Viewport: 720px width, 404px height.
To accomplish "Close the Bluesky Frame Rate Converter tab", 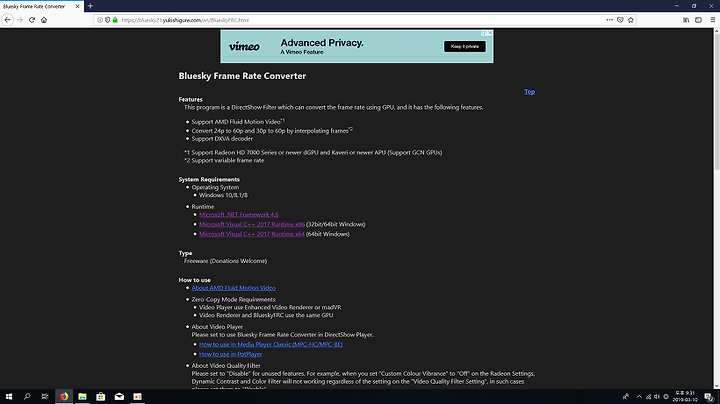I will (x=77, y=6).
